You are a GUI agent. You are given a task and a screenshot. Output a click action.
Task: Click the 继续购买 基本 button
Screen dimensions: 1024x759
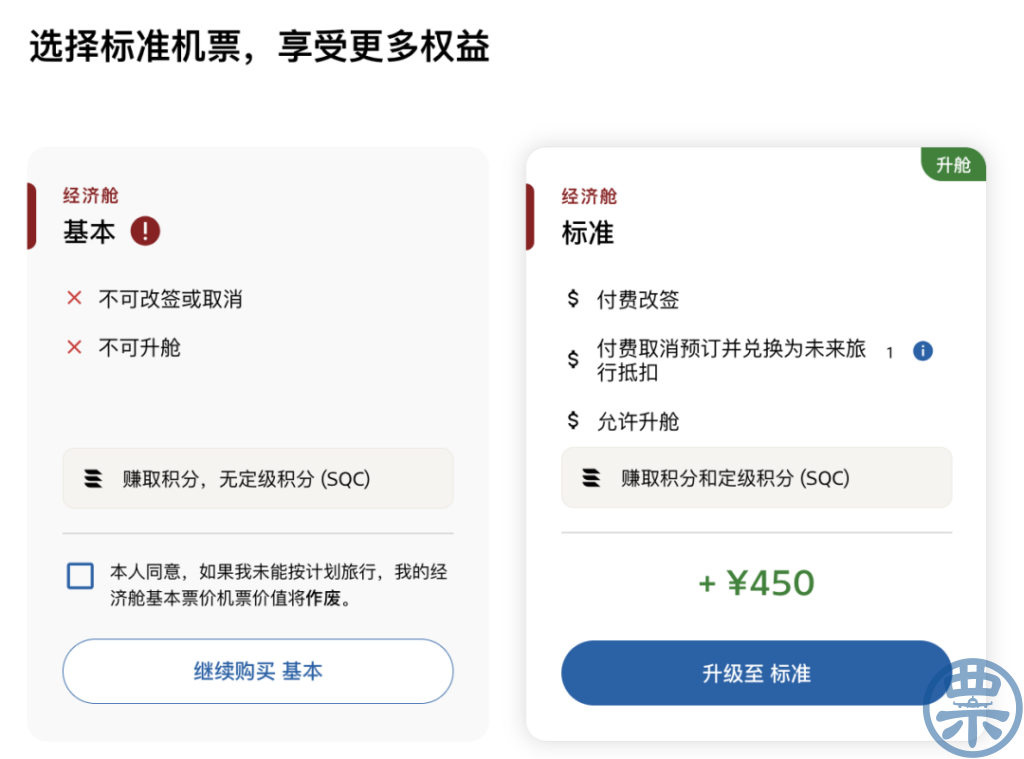258,671
